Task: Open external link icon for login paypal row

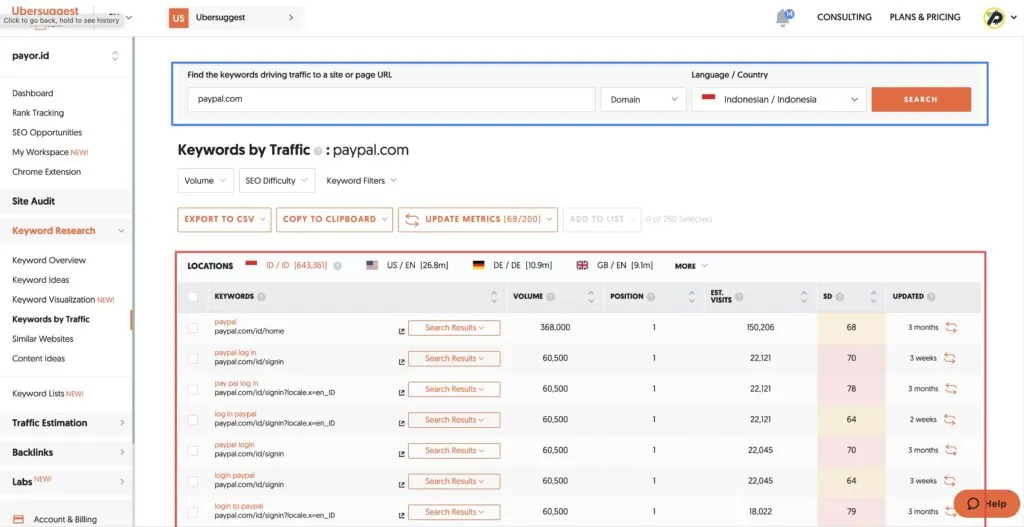Action: (401, 485)
